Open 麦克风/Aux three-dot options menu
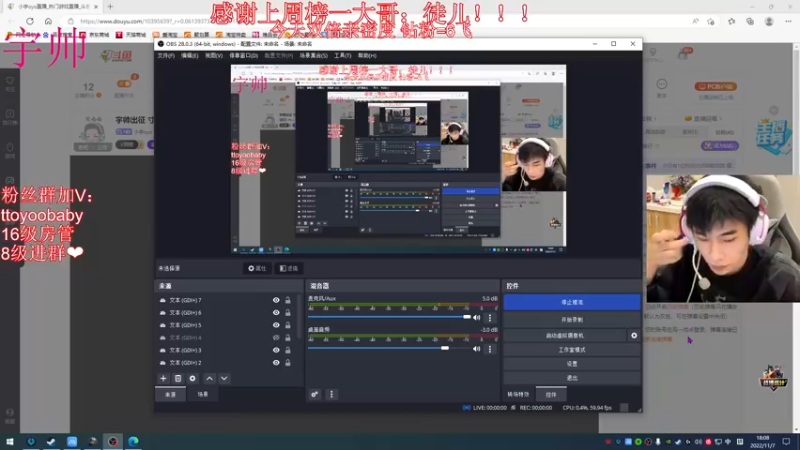 pyautogui.click(x=490, y=317)
